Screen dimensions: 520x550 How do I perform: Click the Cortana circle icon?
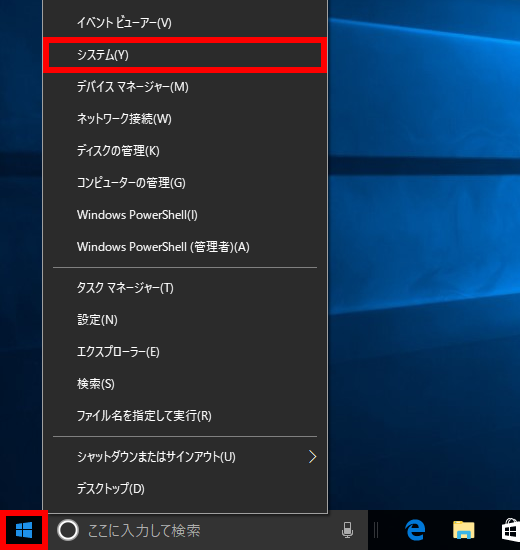68,530
